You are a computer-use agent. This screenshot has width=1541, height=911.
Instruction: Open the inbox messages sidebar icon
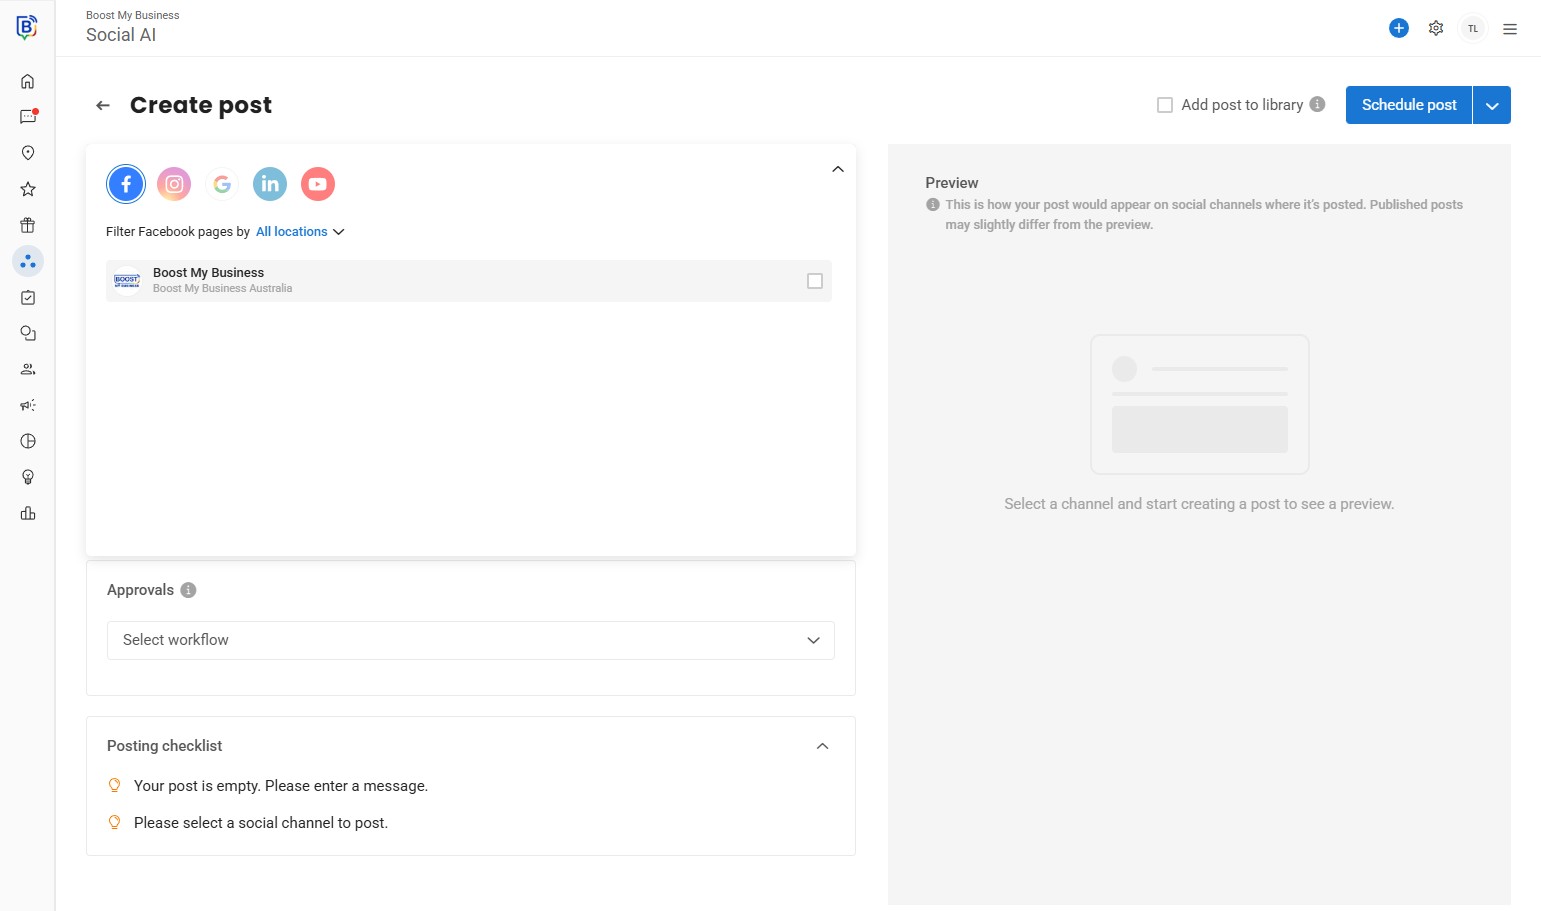click(x=28, y=117)
